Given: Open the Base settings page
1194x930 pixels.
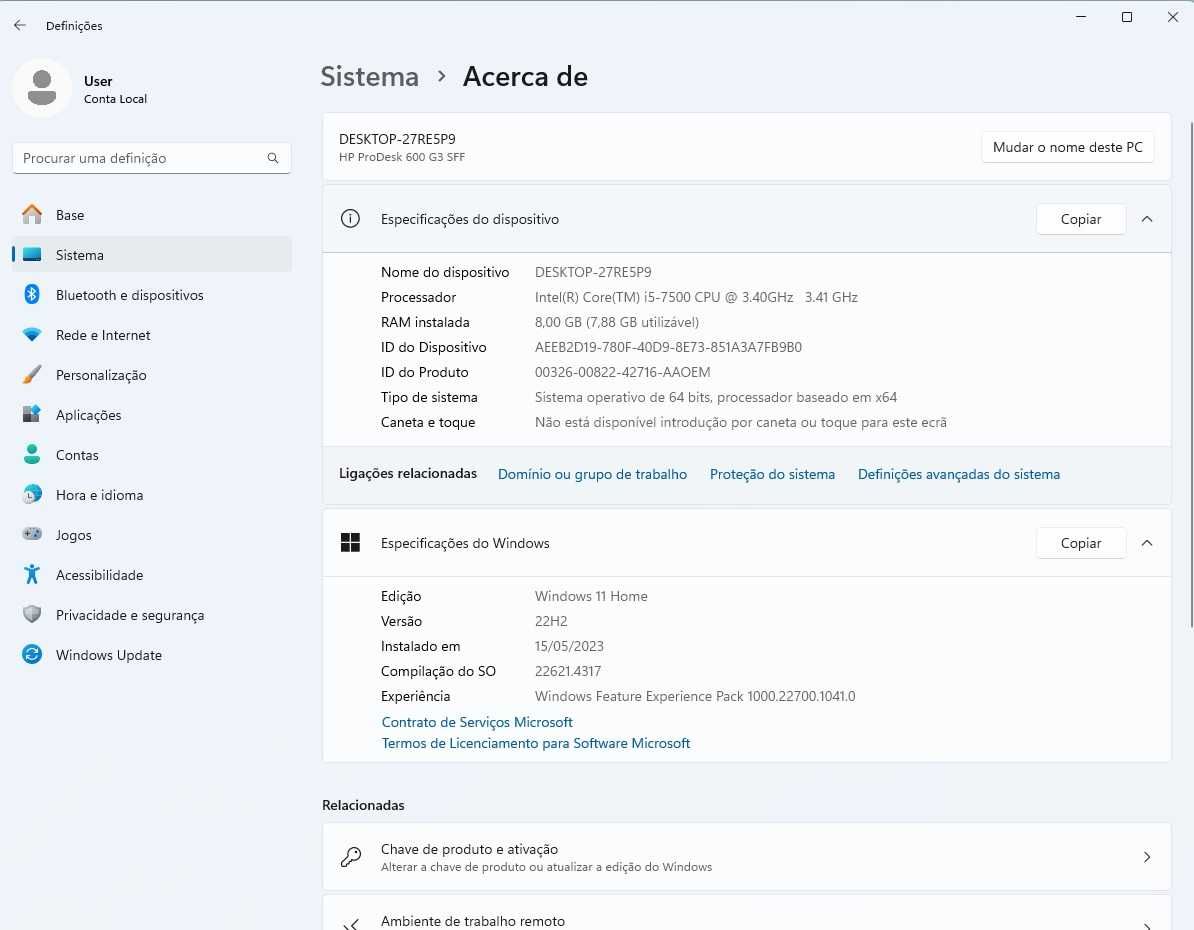Looking at the screenshot, I should [152, 215].
